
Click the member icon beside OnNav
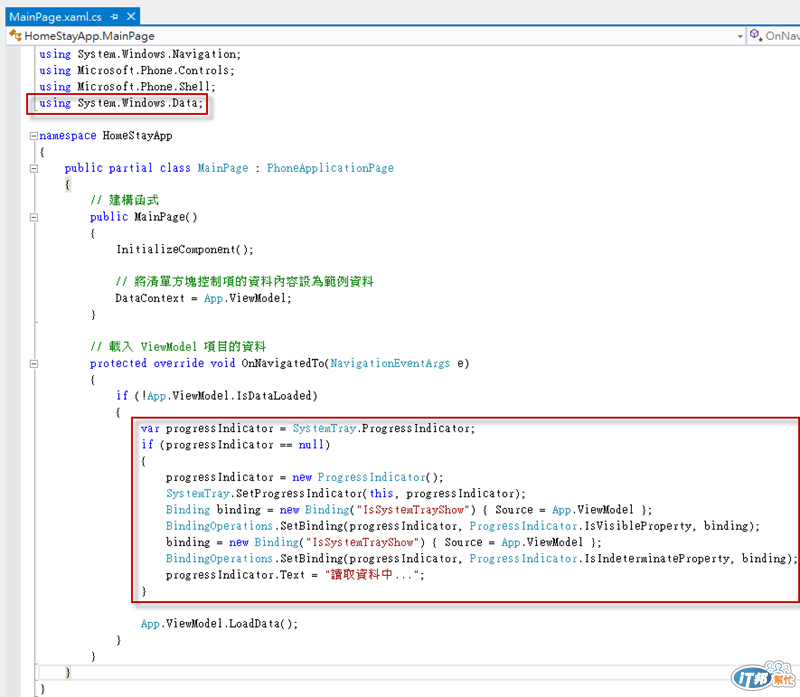click(756, 35)
